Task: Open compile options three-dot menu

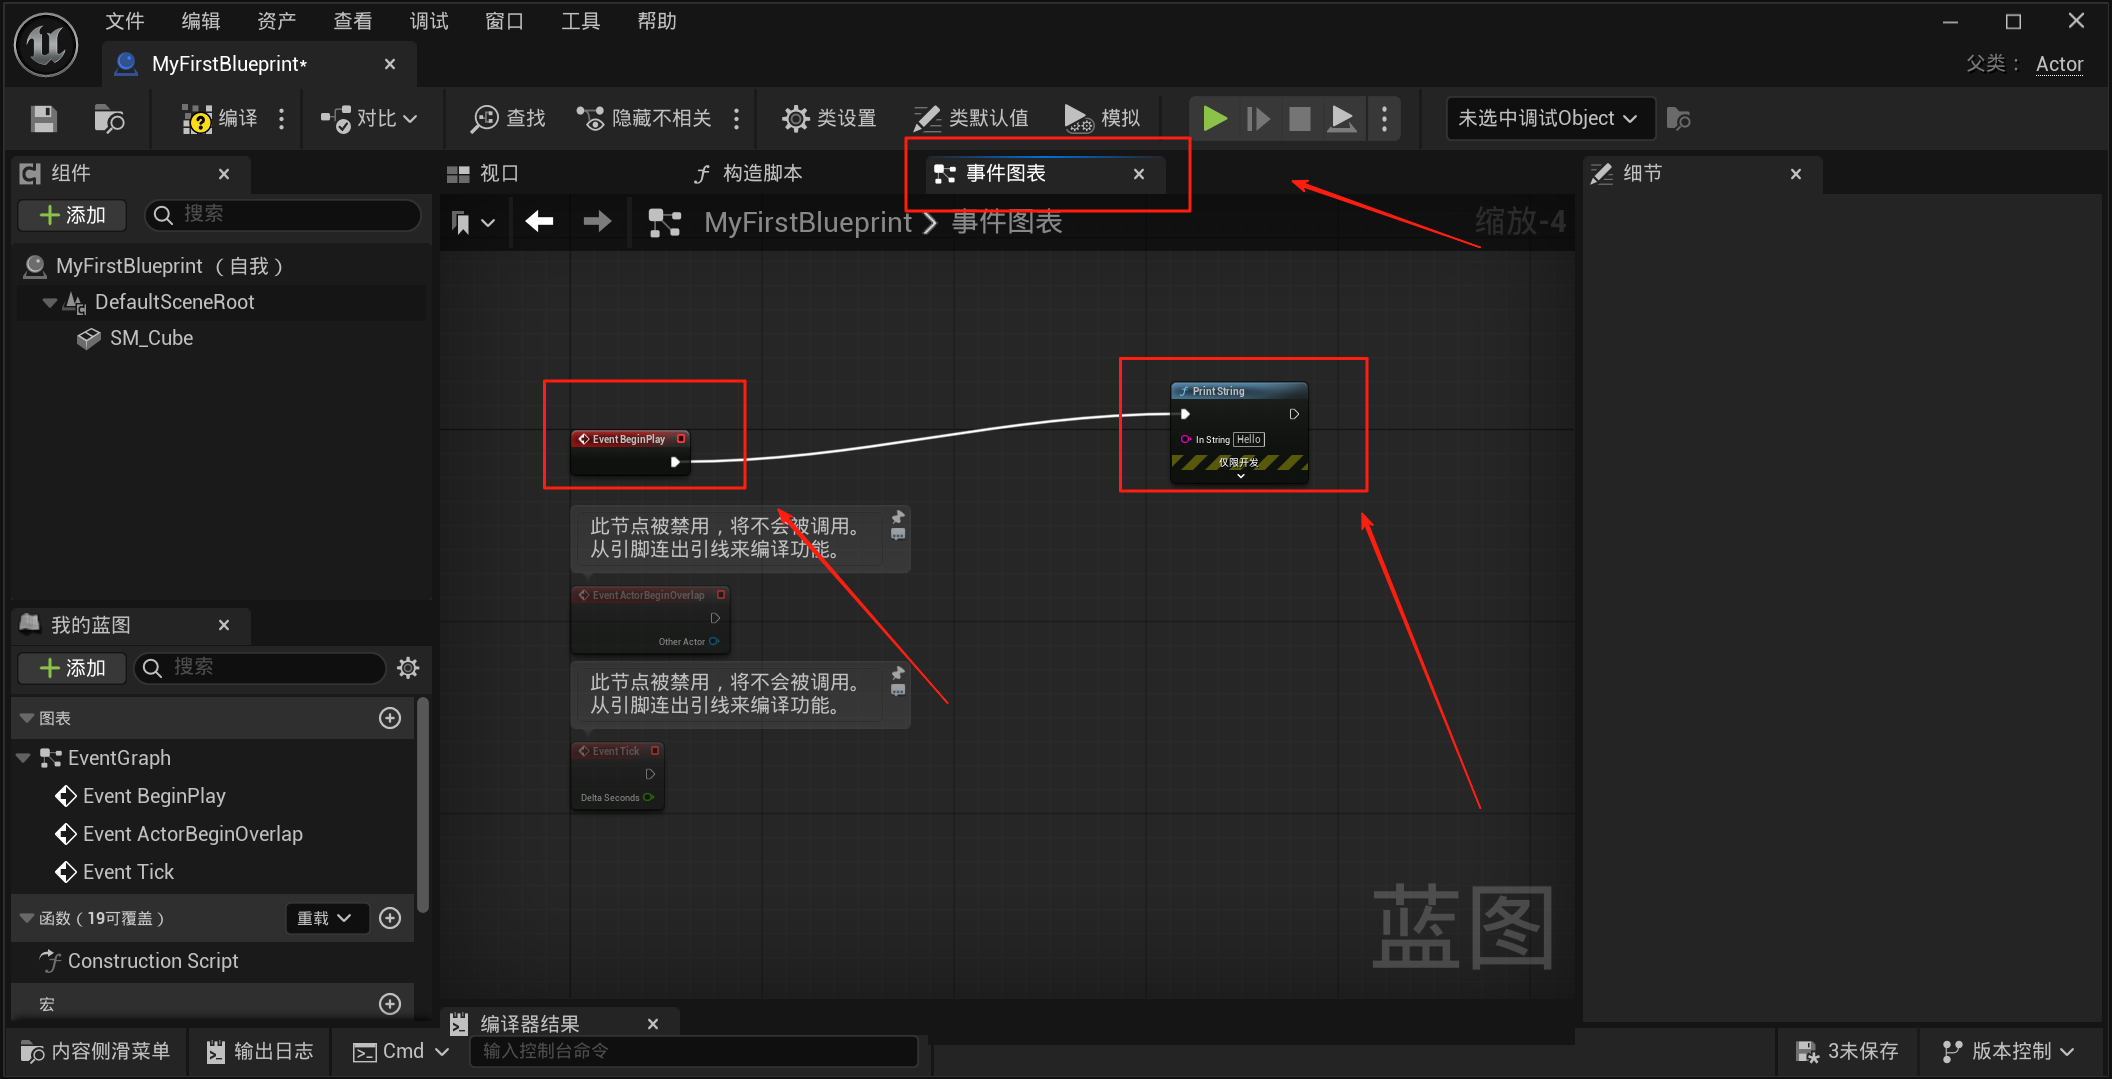Action: [x=282, y=119]
